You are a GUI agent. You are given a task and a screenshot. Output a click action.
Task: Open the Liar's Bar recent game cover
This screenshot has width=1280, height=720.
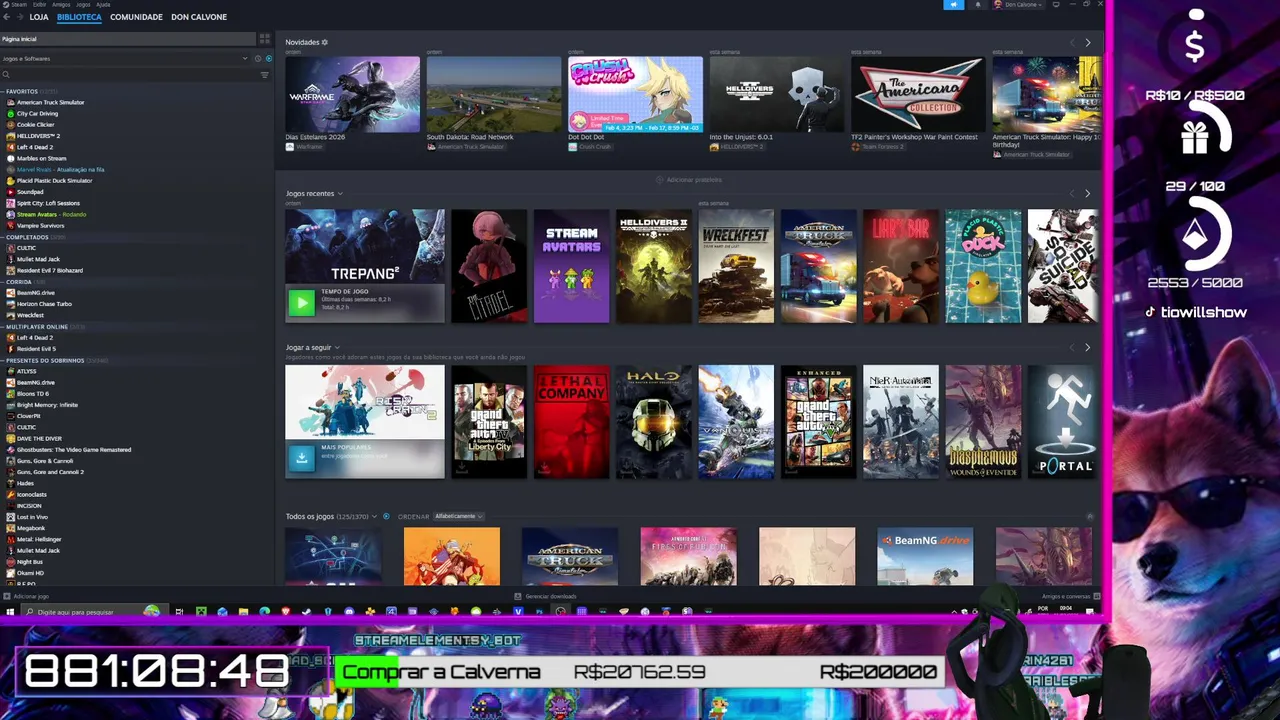coord(901,266)
